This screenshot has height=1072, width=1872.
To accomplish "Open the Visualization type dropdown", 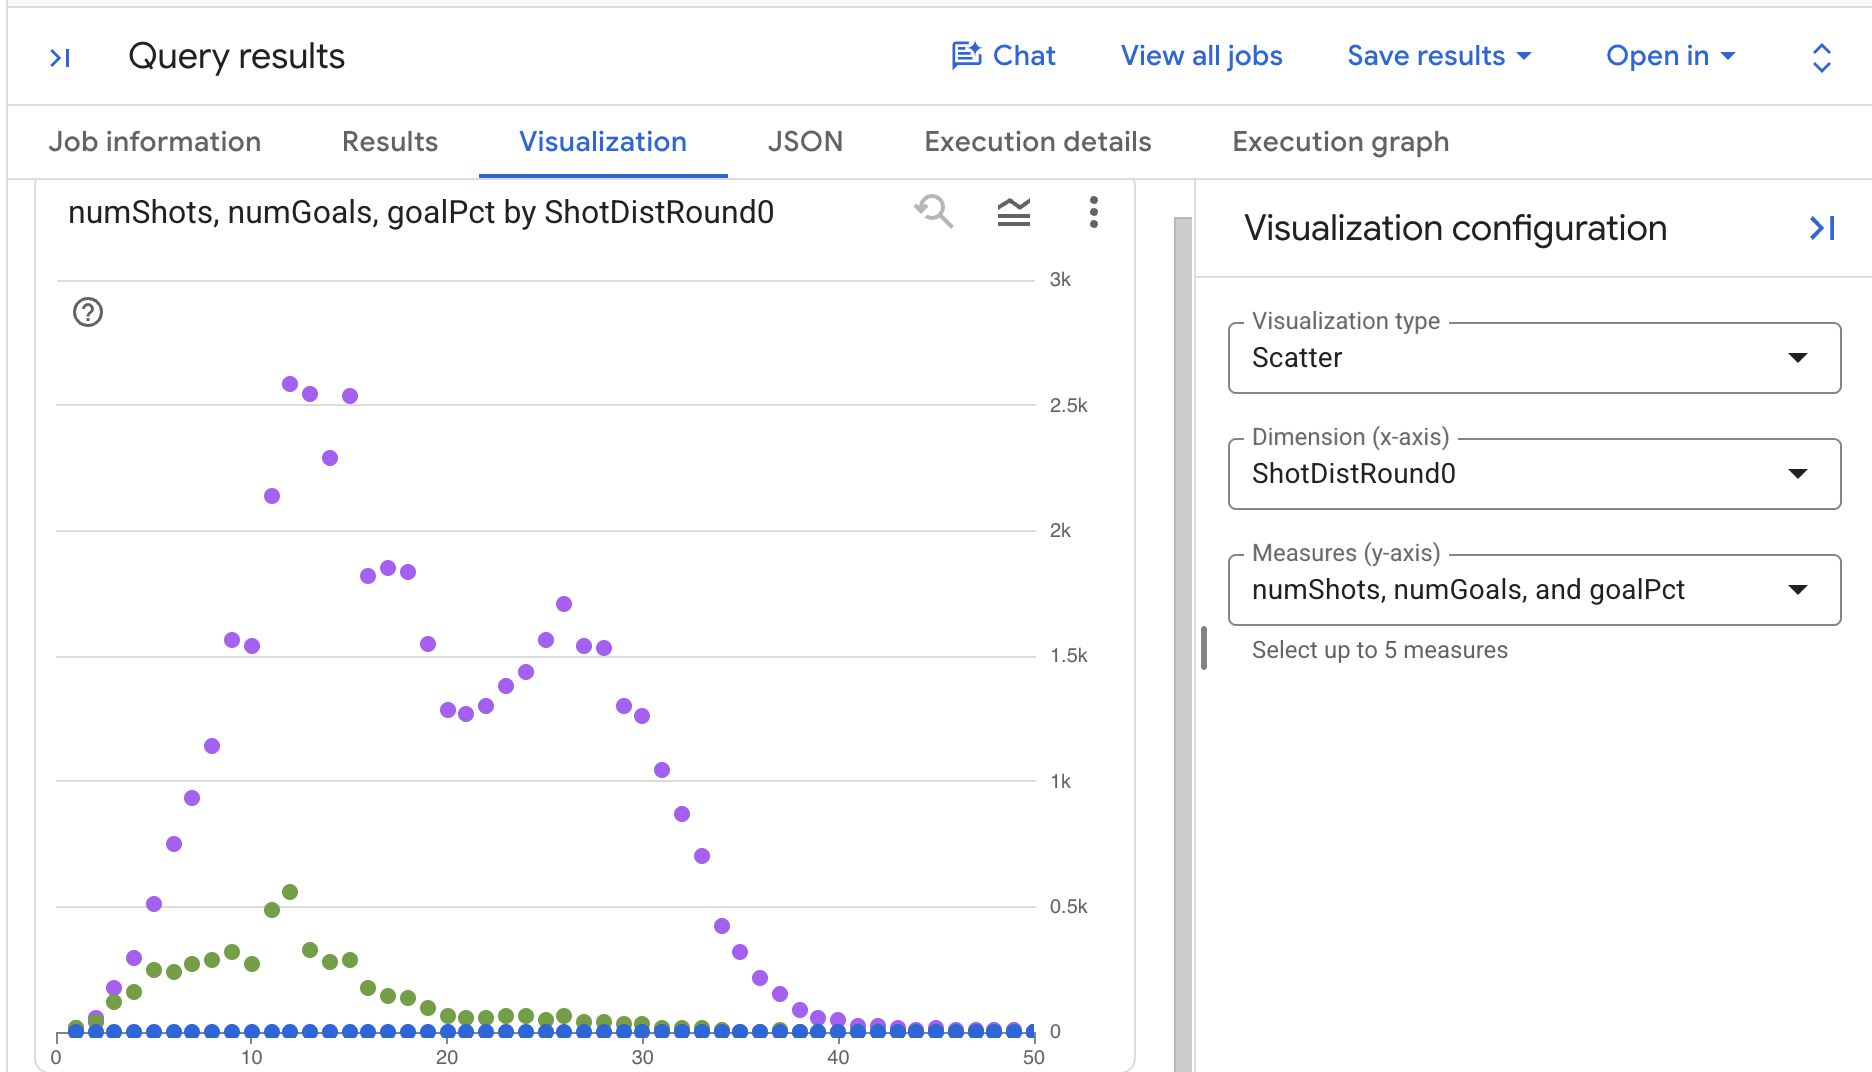I will (x=1534, y=358).
